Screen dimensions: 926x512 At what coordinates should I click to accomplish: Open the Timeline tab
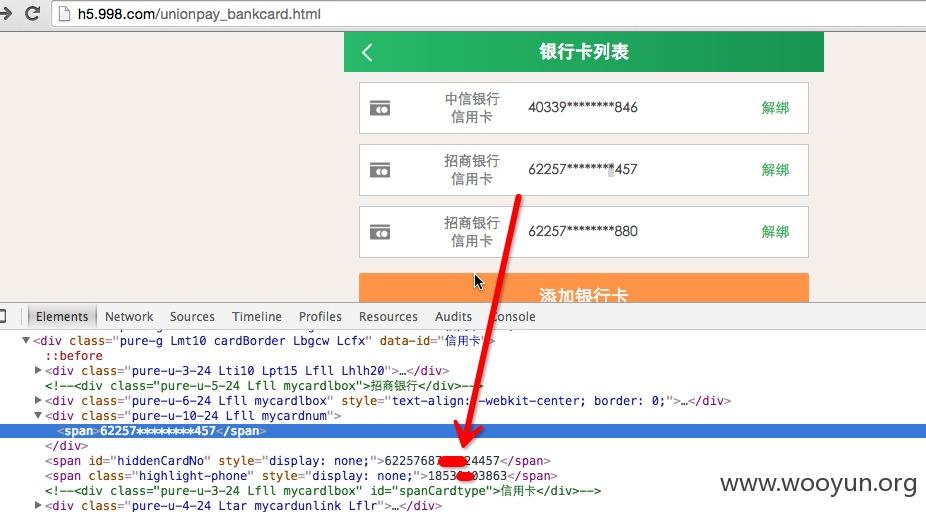click(x=256, y=317)
